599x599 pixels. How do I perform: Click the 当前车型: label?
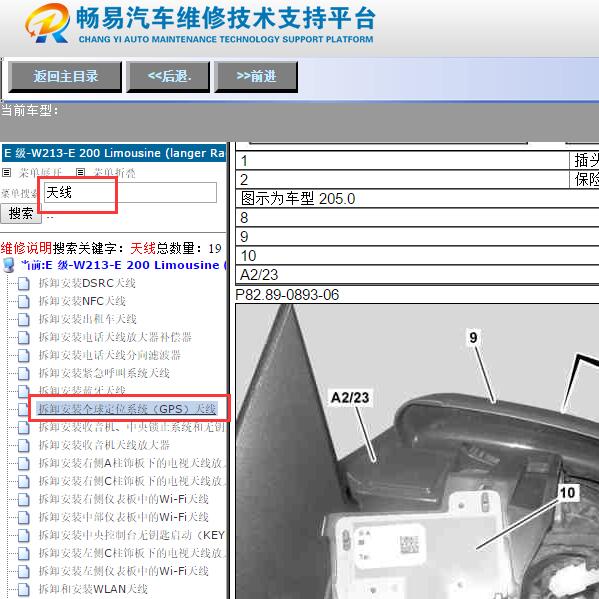[x=30, y=111]
